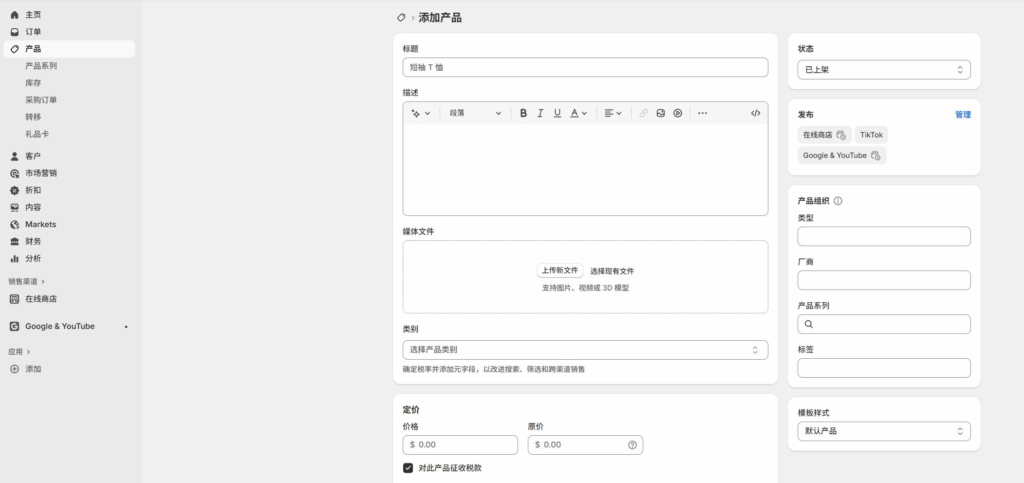This screenshot has width=1024, height=483.
Task: Insert an image into the description
Action: (660, 113)
